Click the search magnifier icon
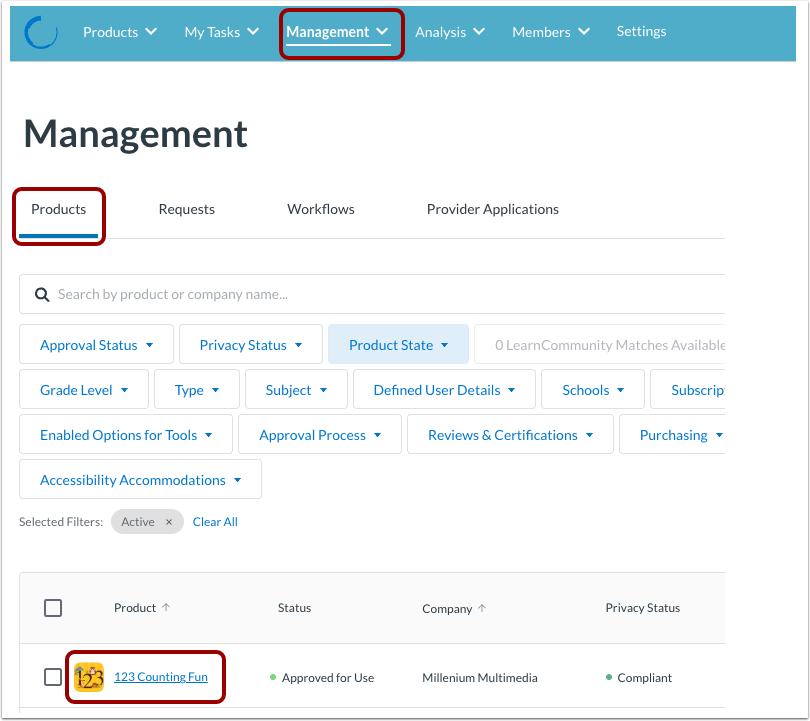This screenshot has width=810, height=721. pyautogui.click(x=40, y=294)
